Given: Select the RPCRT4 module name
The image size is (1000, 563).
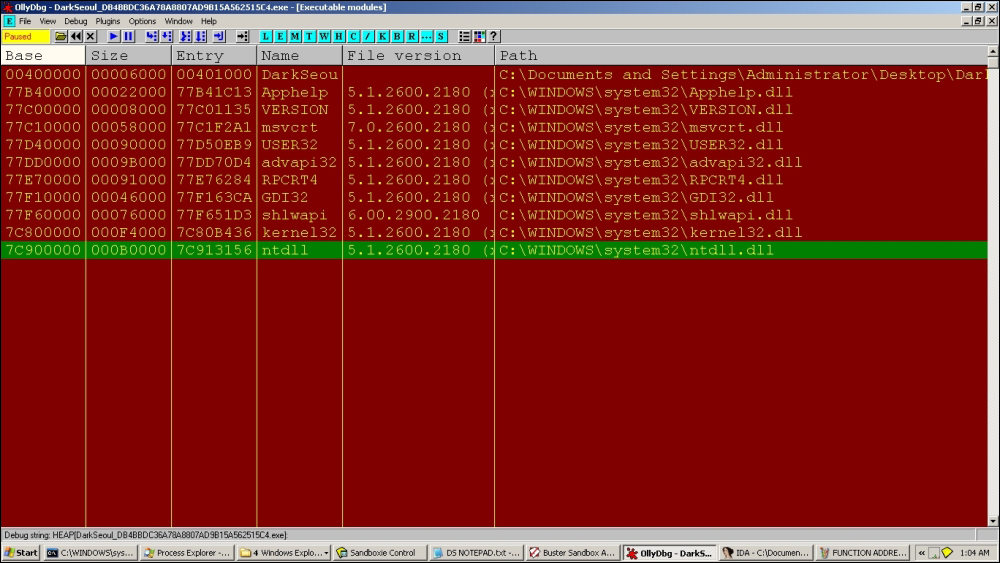Looking at the screenshot, I should point(290,180).
